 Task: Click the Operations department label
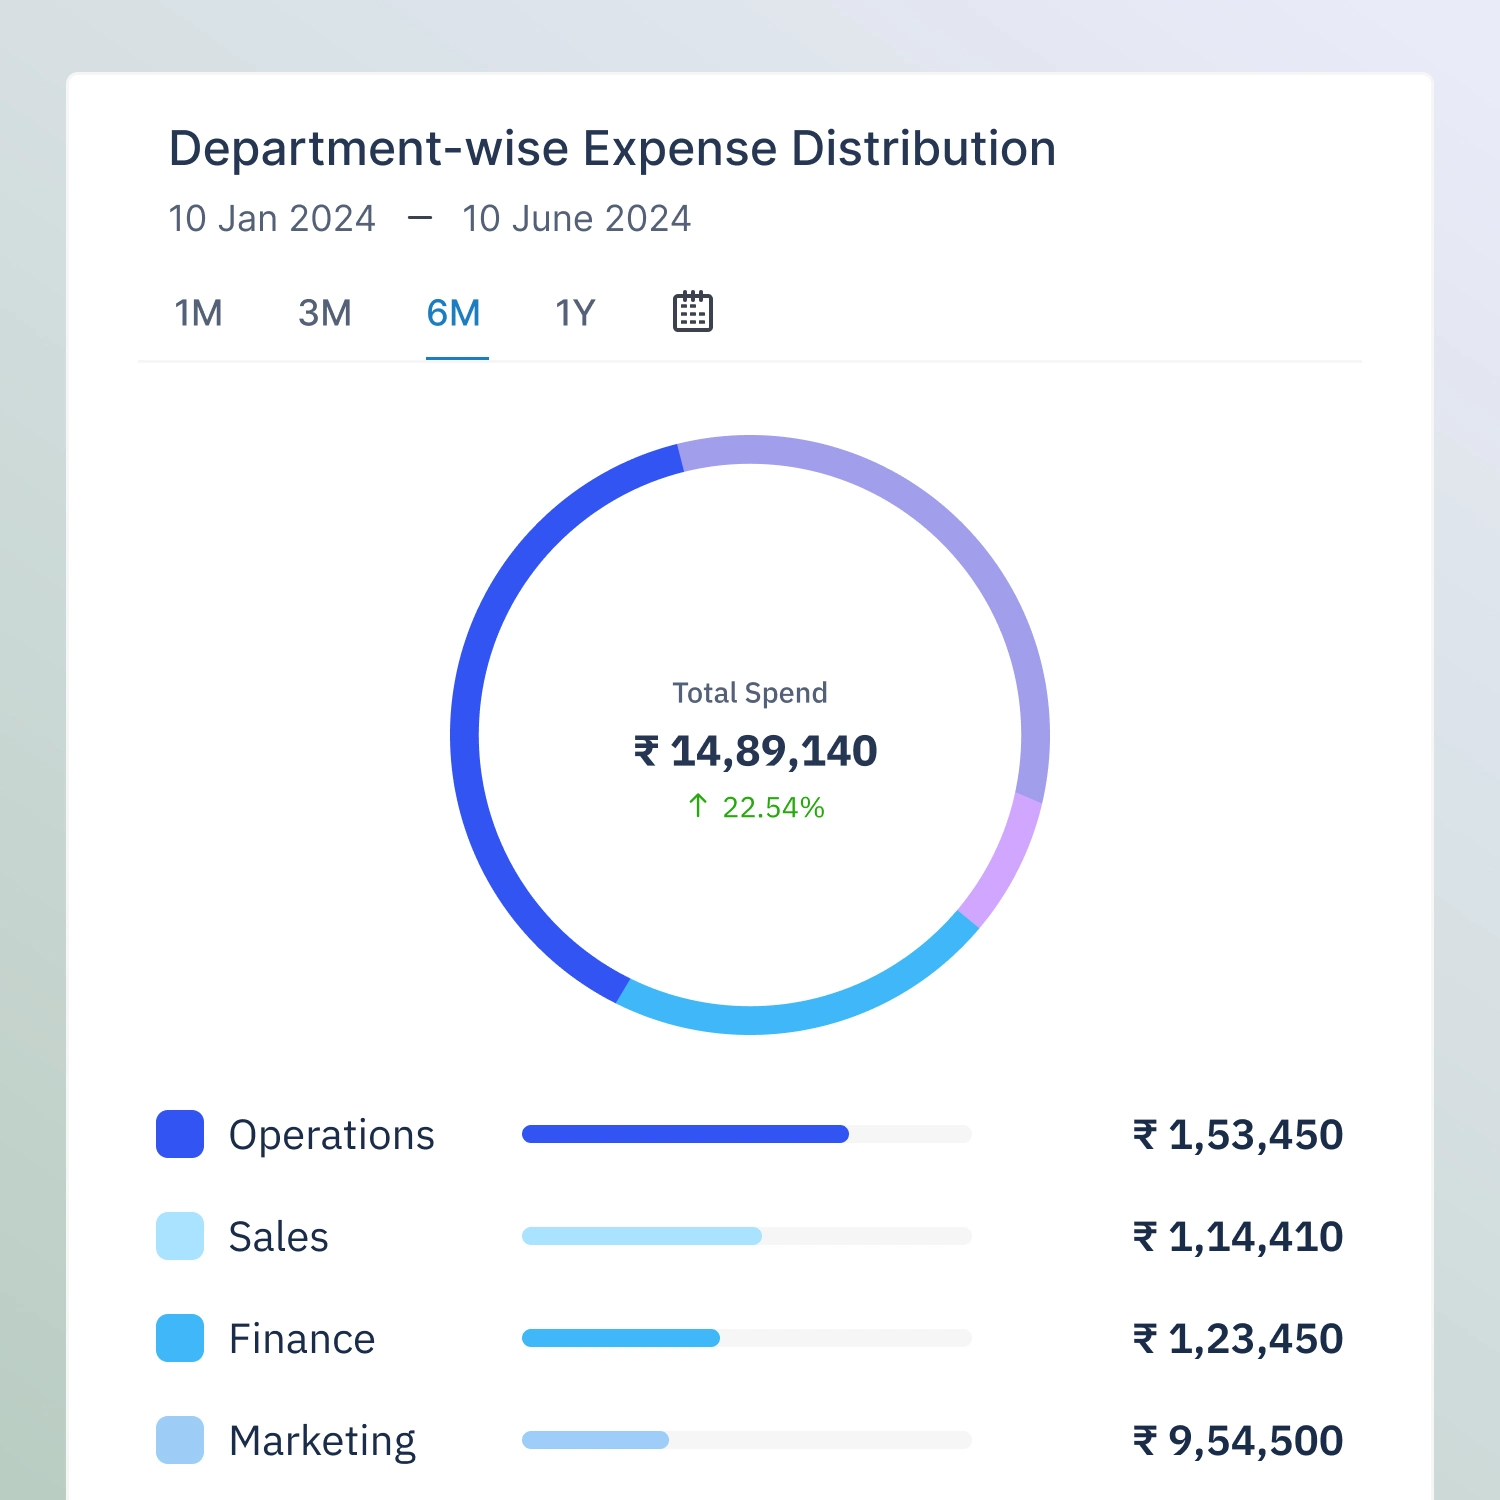pos(332,1136)
